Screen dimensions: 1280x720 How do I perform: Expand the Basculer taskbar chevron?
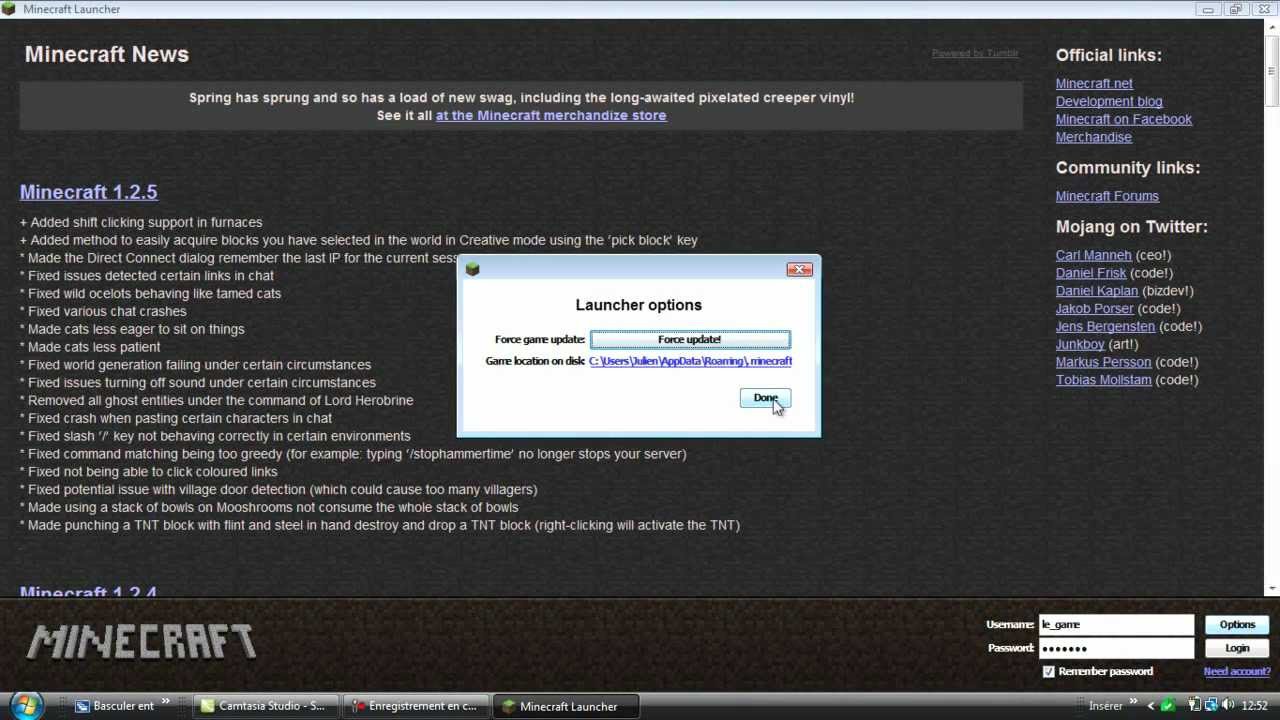pyautogui.click(x=165, y=703)
